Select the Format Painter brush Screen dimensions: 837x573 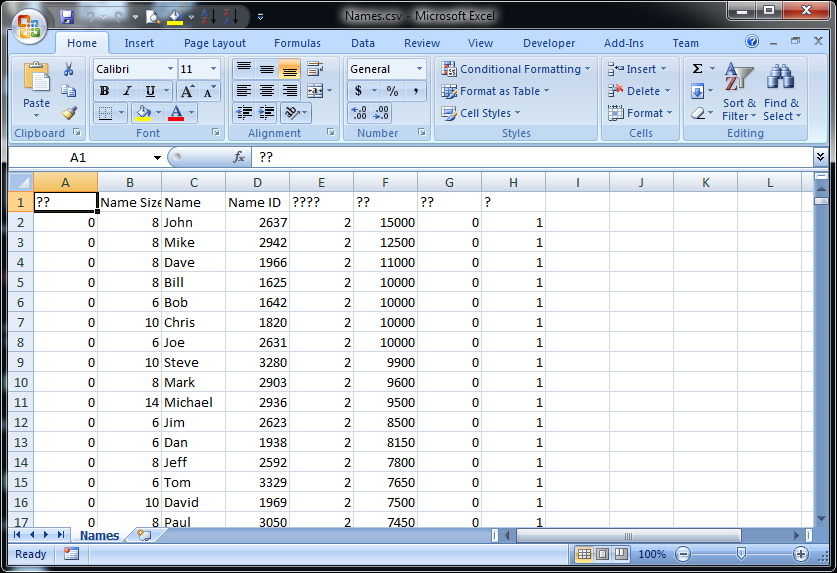coord(68,113)
